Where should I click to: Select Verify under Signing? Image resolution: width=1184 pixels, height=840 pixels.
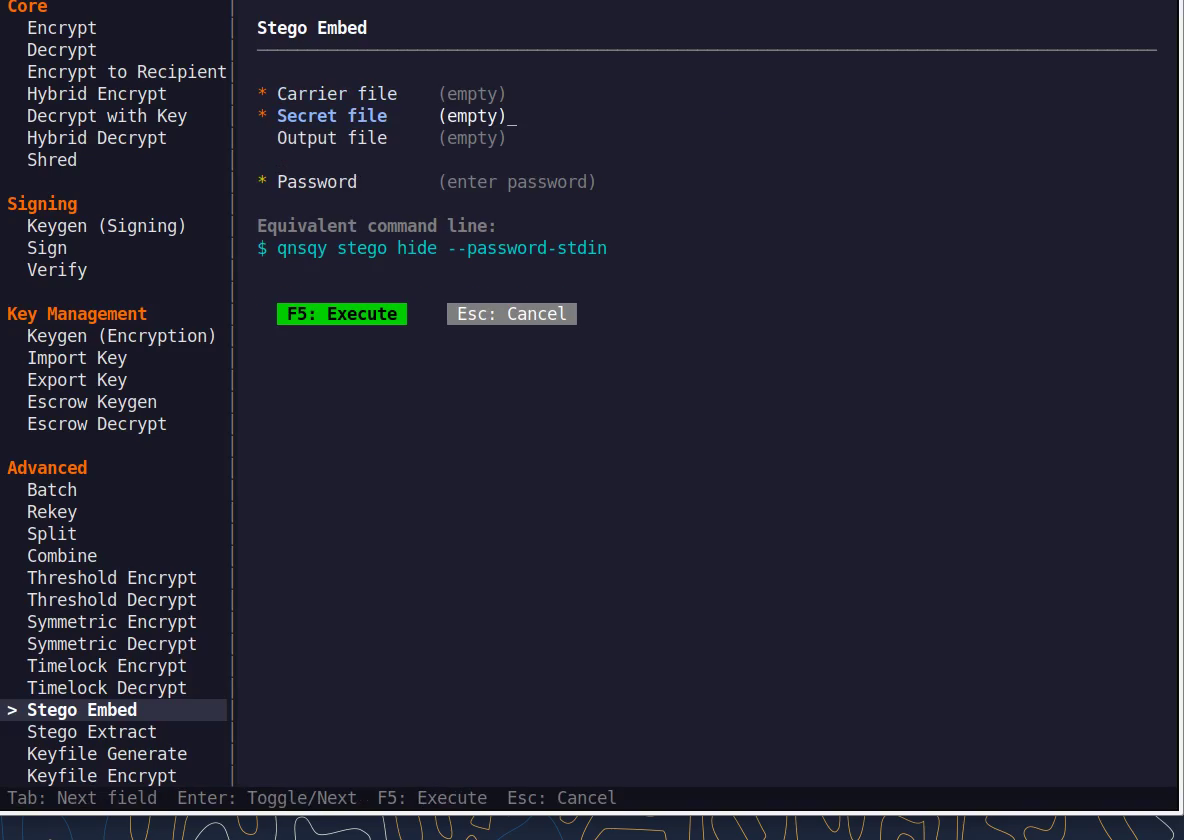57,270
